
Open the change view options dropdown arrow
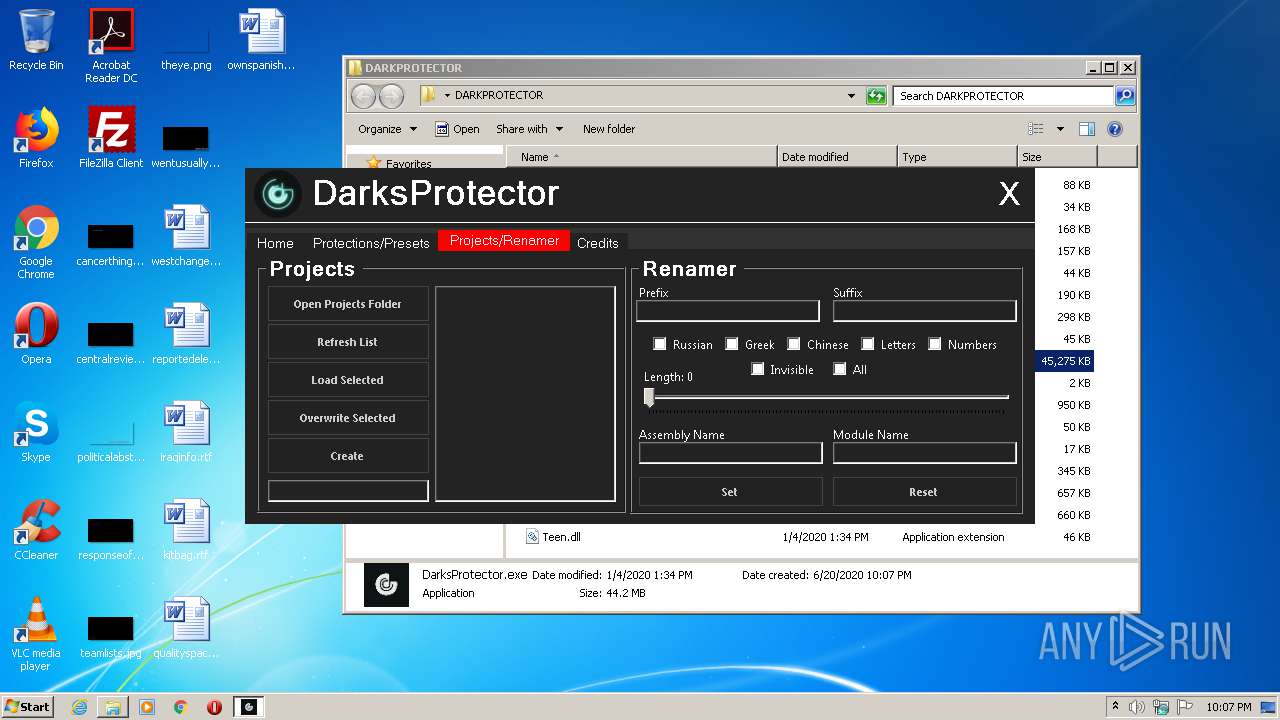point(1059,129)
